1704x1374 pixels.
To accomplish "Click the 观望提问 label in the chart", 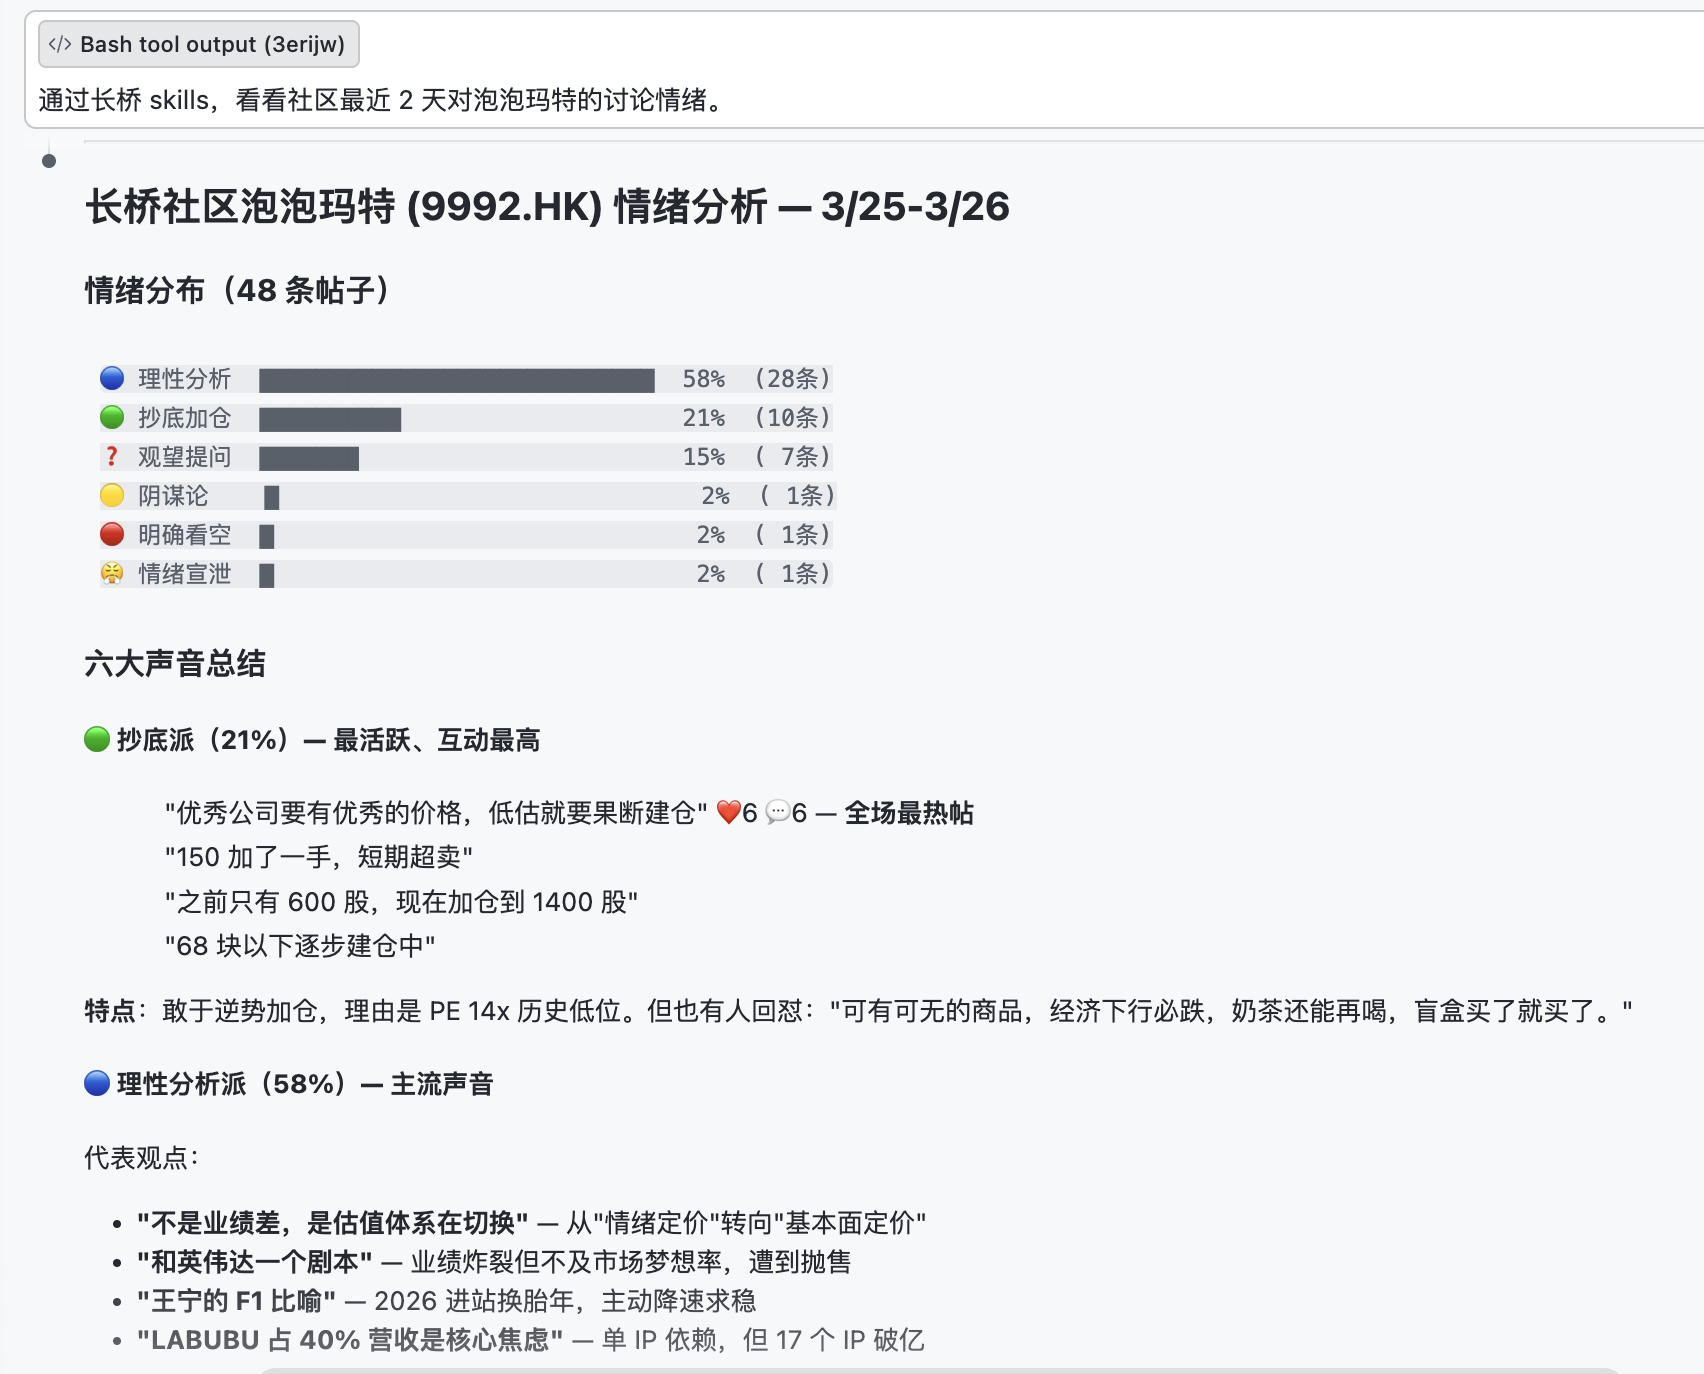I will [x=184, y=457].
